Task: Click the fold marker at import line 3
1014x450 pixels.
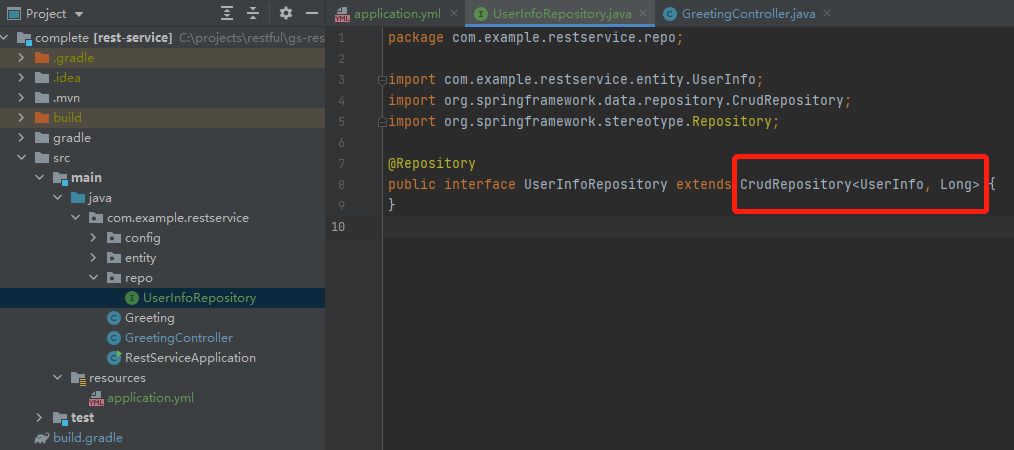Action: tap(382, 80)
